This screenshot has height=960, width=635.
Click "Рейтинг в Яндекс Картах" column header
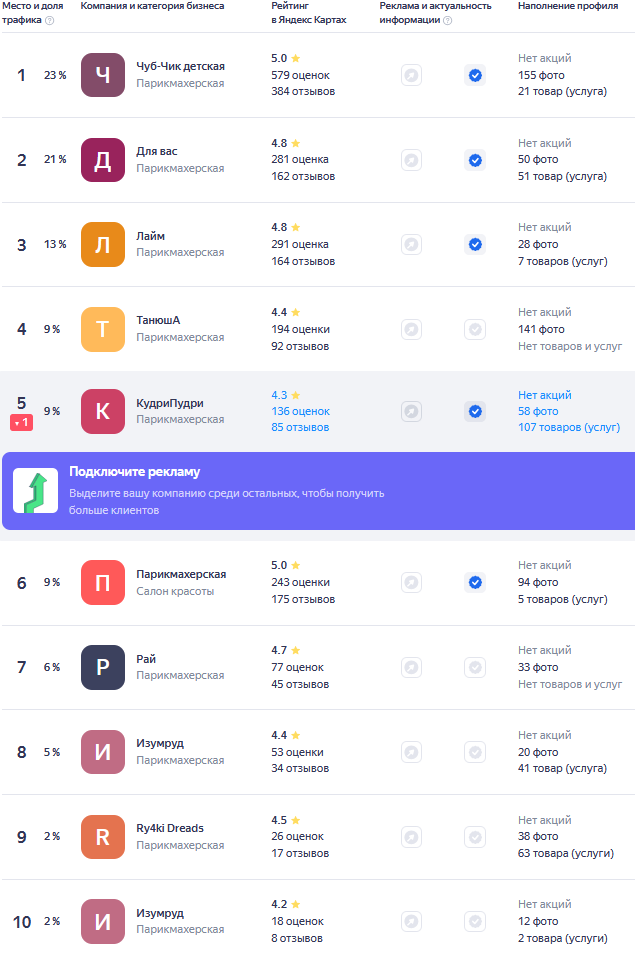click(308, 13)
